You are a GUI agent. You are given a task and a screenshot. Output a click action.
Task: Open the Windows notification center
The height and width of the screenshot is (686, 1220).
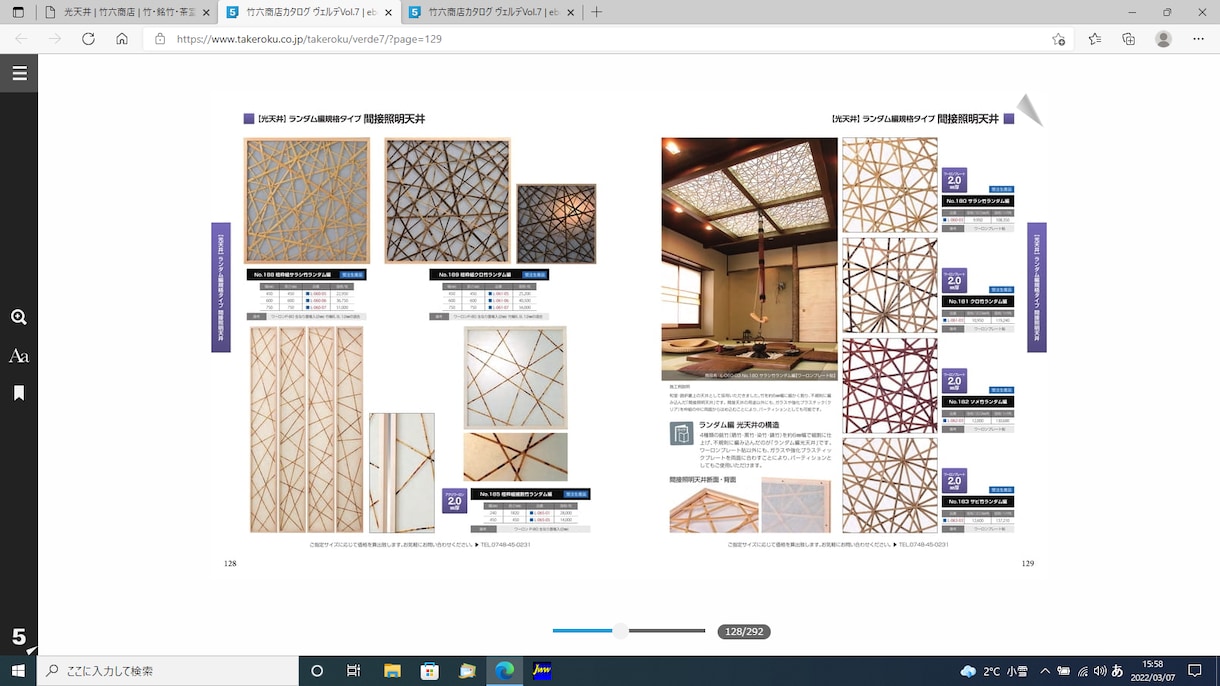pyautogui.click(x=1195, y=670)
